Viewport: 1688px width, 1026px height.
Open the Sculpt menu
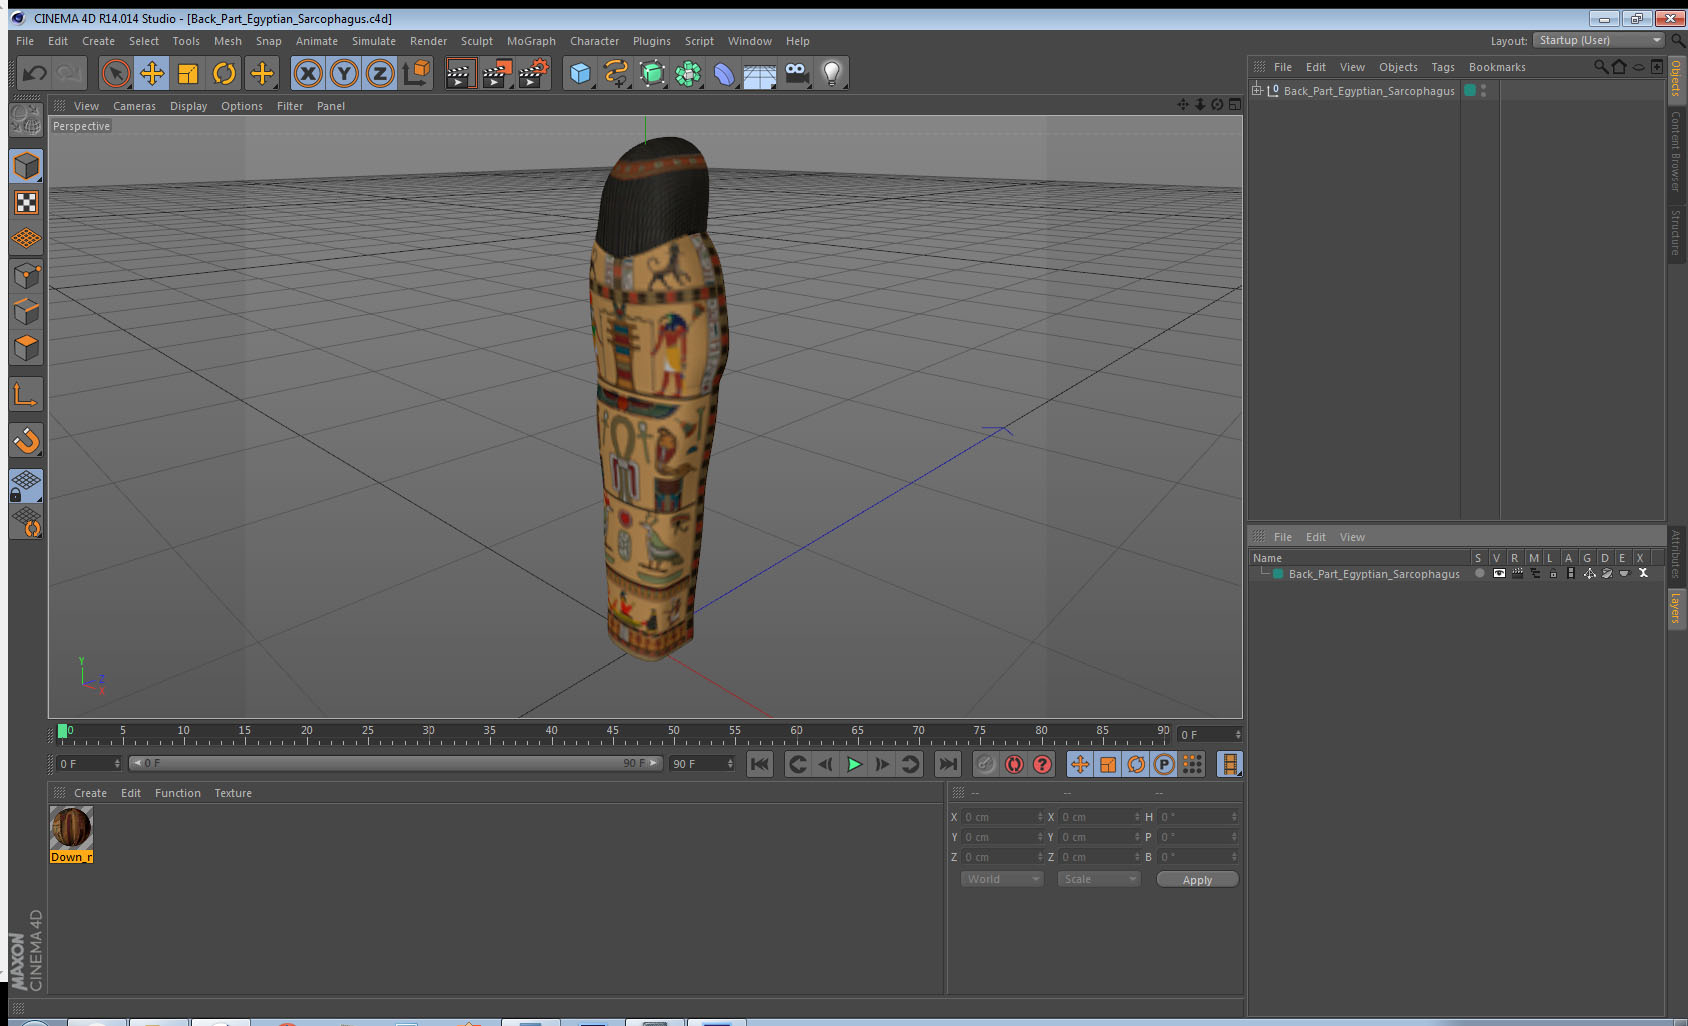tap(477, 41)
